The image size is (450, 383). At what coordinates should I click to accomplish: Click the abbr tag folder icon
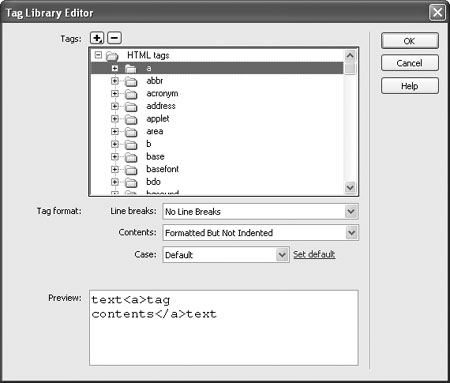coord(131,81)
